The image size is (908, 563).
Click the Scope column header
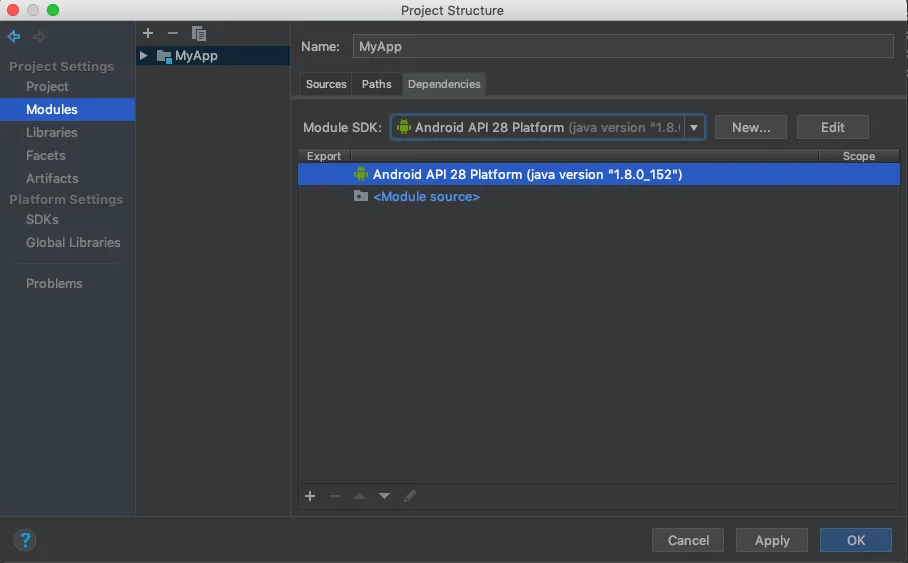click(859, 156)
